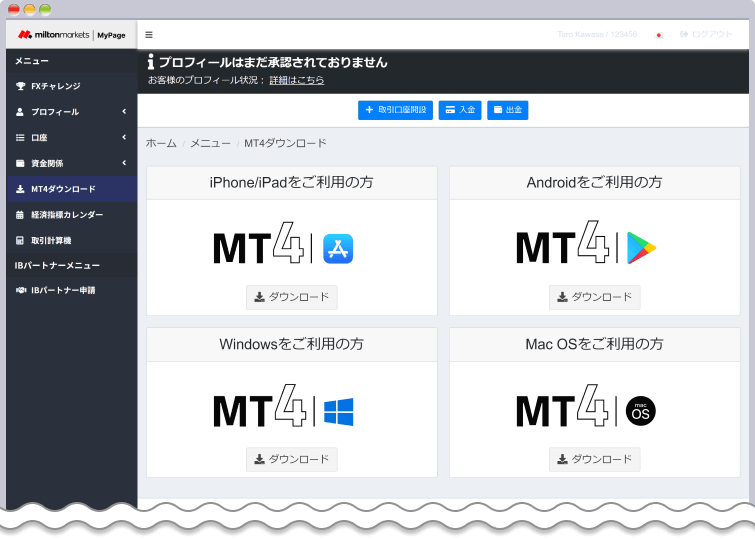Click the Androidをご利用の方 card heading

594,183
